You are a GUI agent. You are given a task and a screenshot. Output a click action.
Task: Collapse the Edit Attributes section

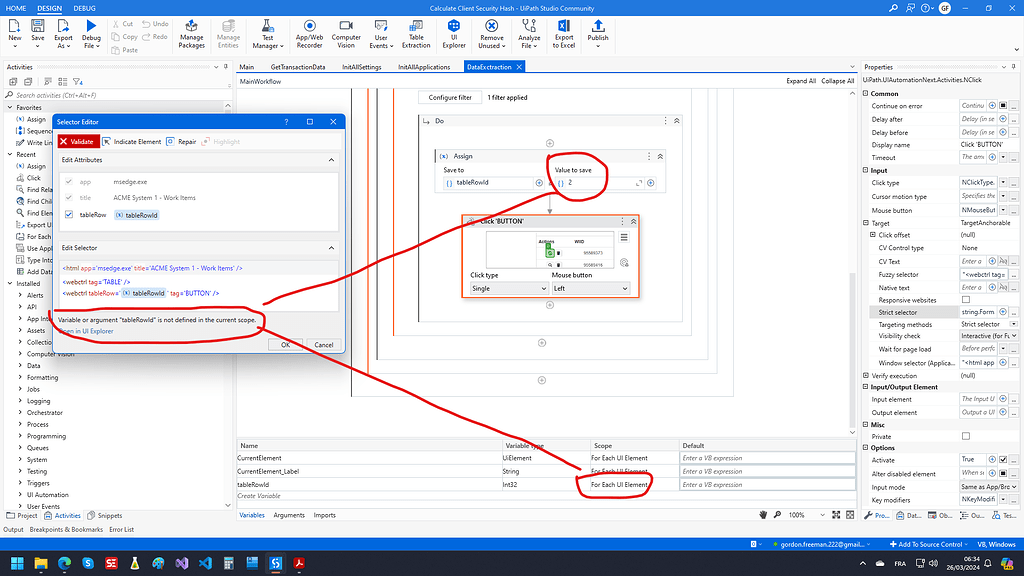(x=331, y=159)
